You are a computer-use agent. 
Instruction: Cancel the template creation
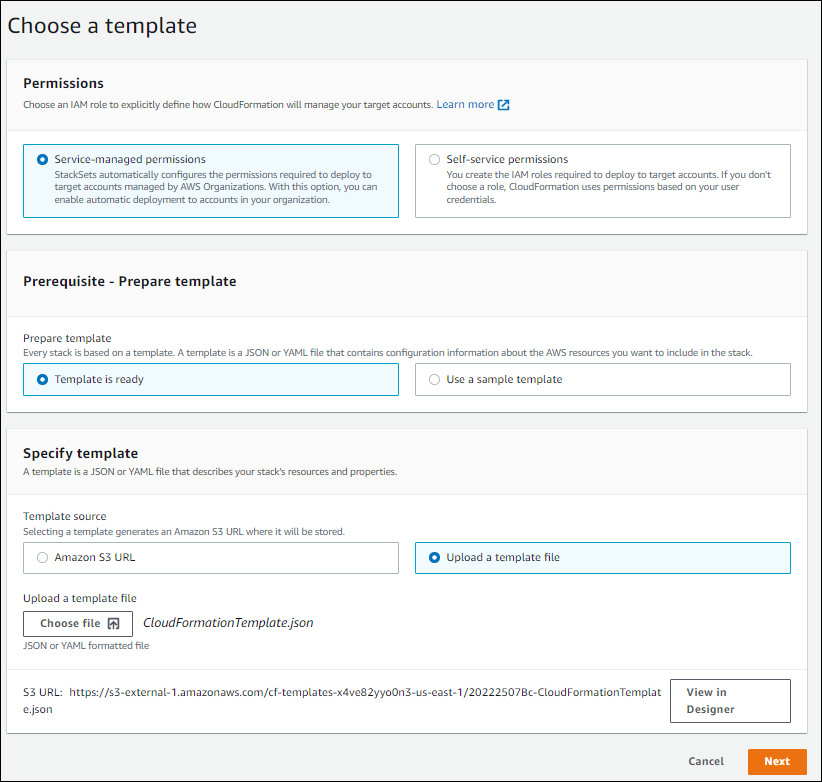pos(705,761)
